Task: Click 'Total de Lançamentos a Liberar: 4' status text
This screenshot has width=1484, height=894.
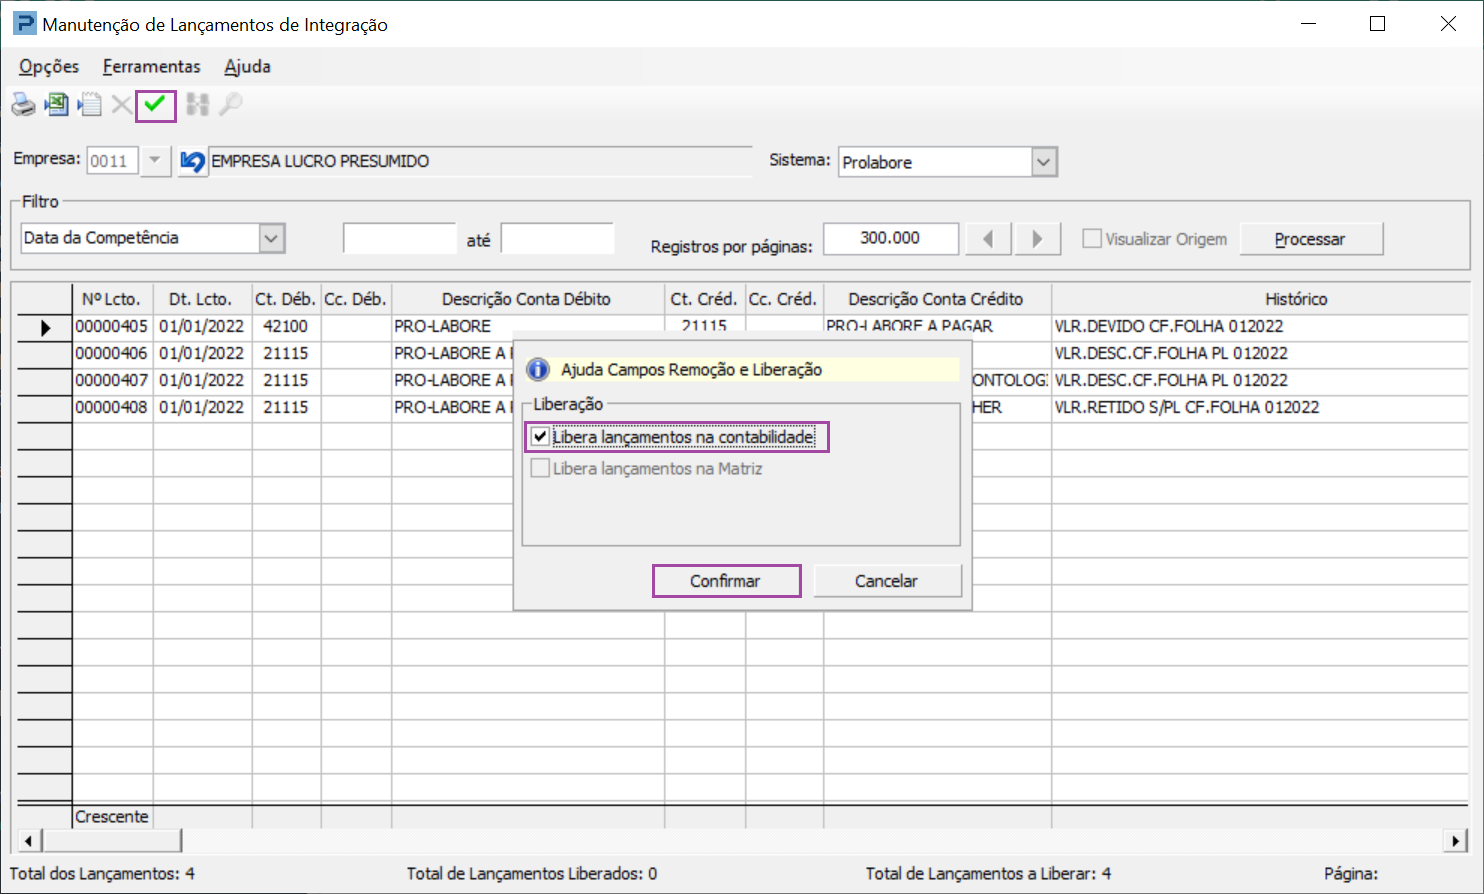Action: 988,874
